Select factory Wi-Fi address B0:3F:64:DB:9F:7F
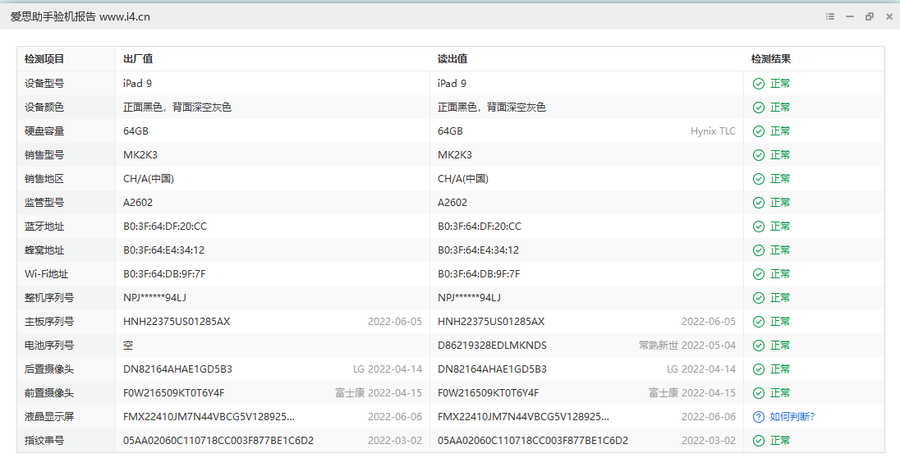900x458 pixels. 164,274
